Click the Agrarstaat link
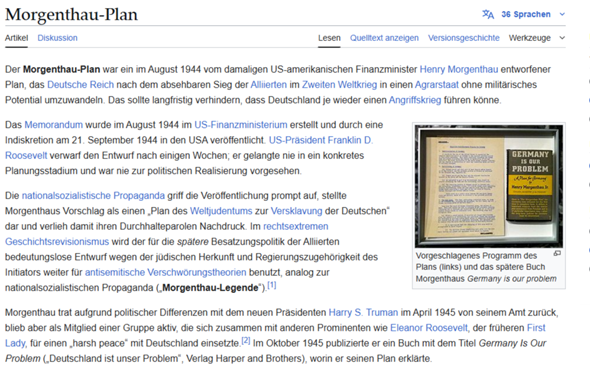This screenshot has width=590, height=373. point(436,85)
